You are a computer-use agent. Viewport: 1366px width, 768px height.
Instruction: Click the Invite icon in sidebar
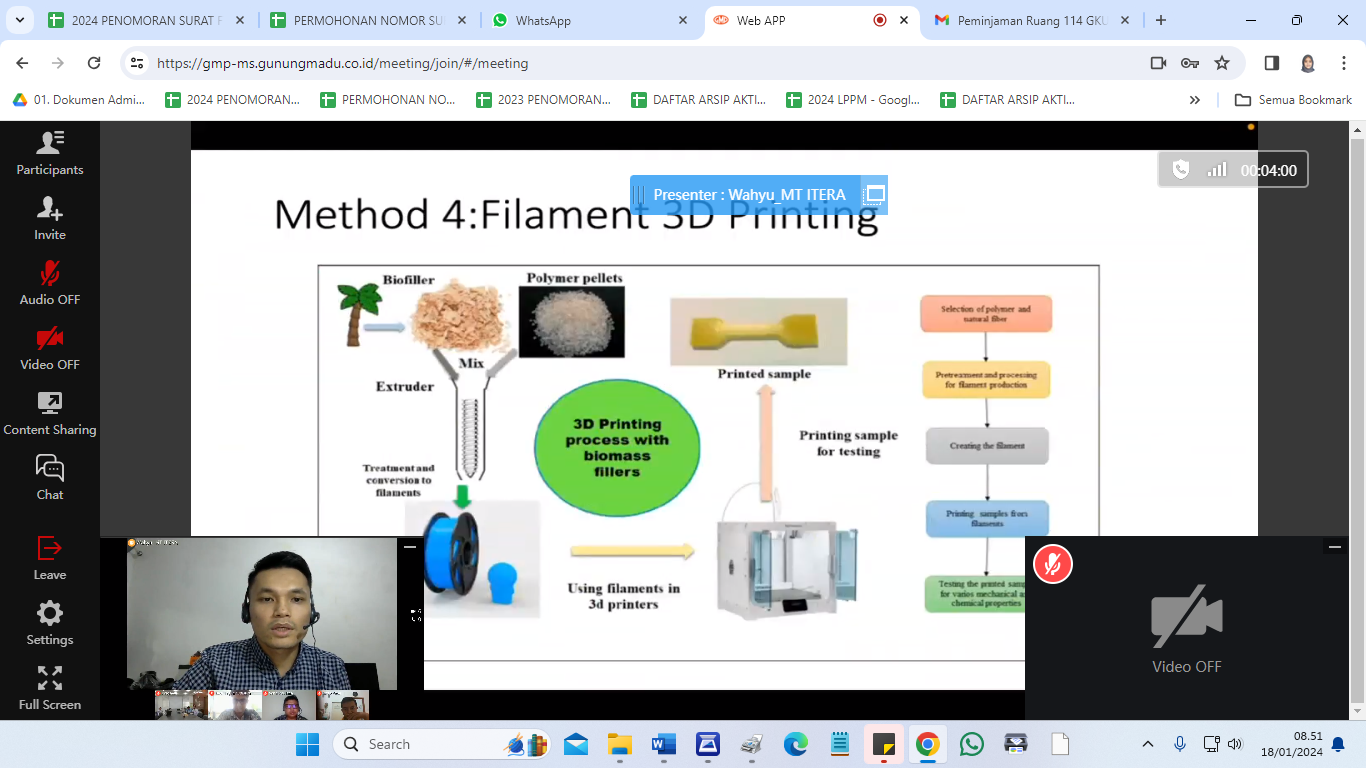(49, 218)
